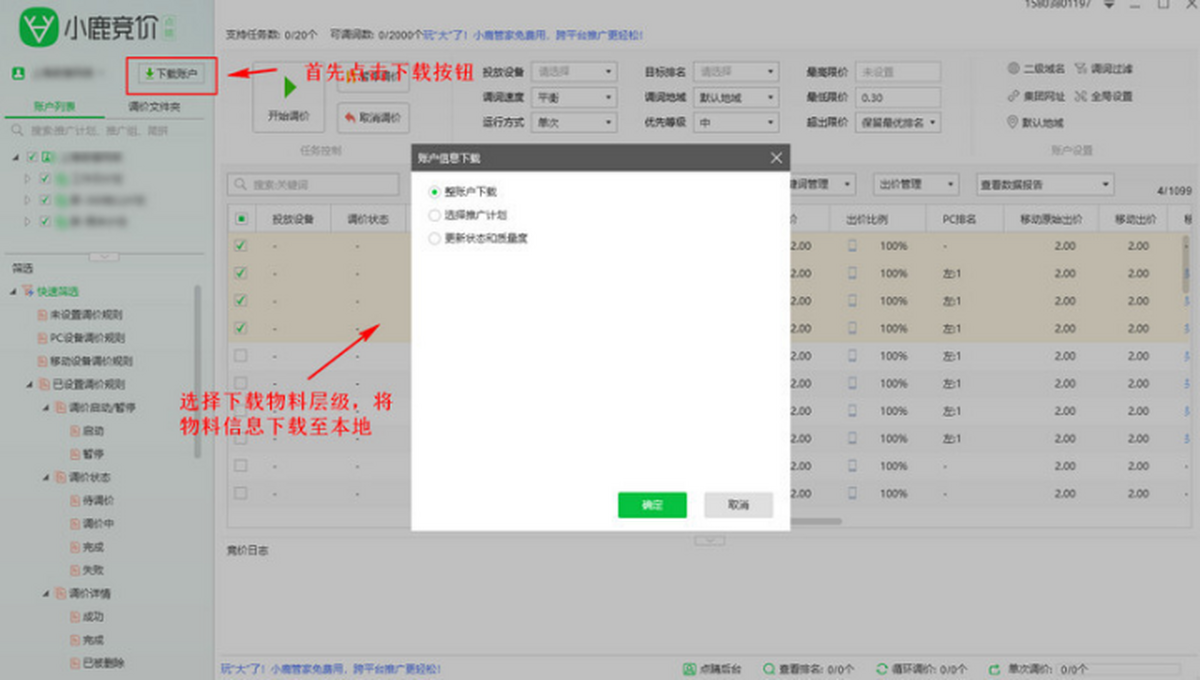Click the 开始调价 green play button
Viewport: 1200px width, 680px height.
tap(289, 97)
